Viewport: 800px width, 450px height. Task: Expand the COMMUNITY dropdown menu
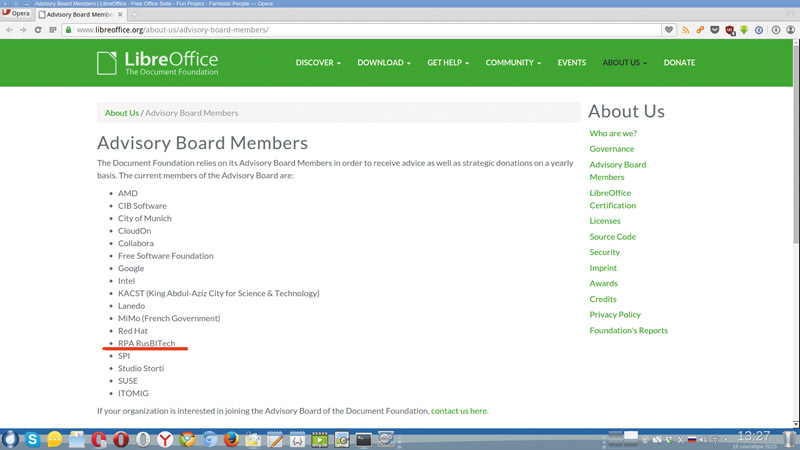coord(513,62)
